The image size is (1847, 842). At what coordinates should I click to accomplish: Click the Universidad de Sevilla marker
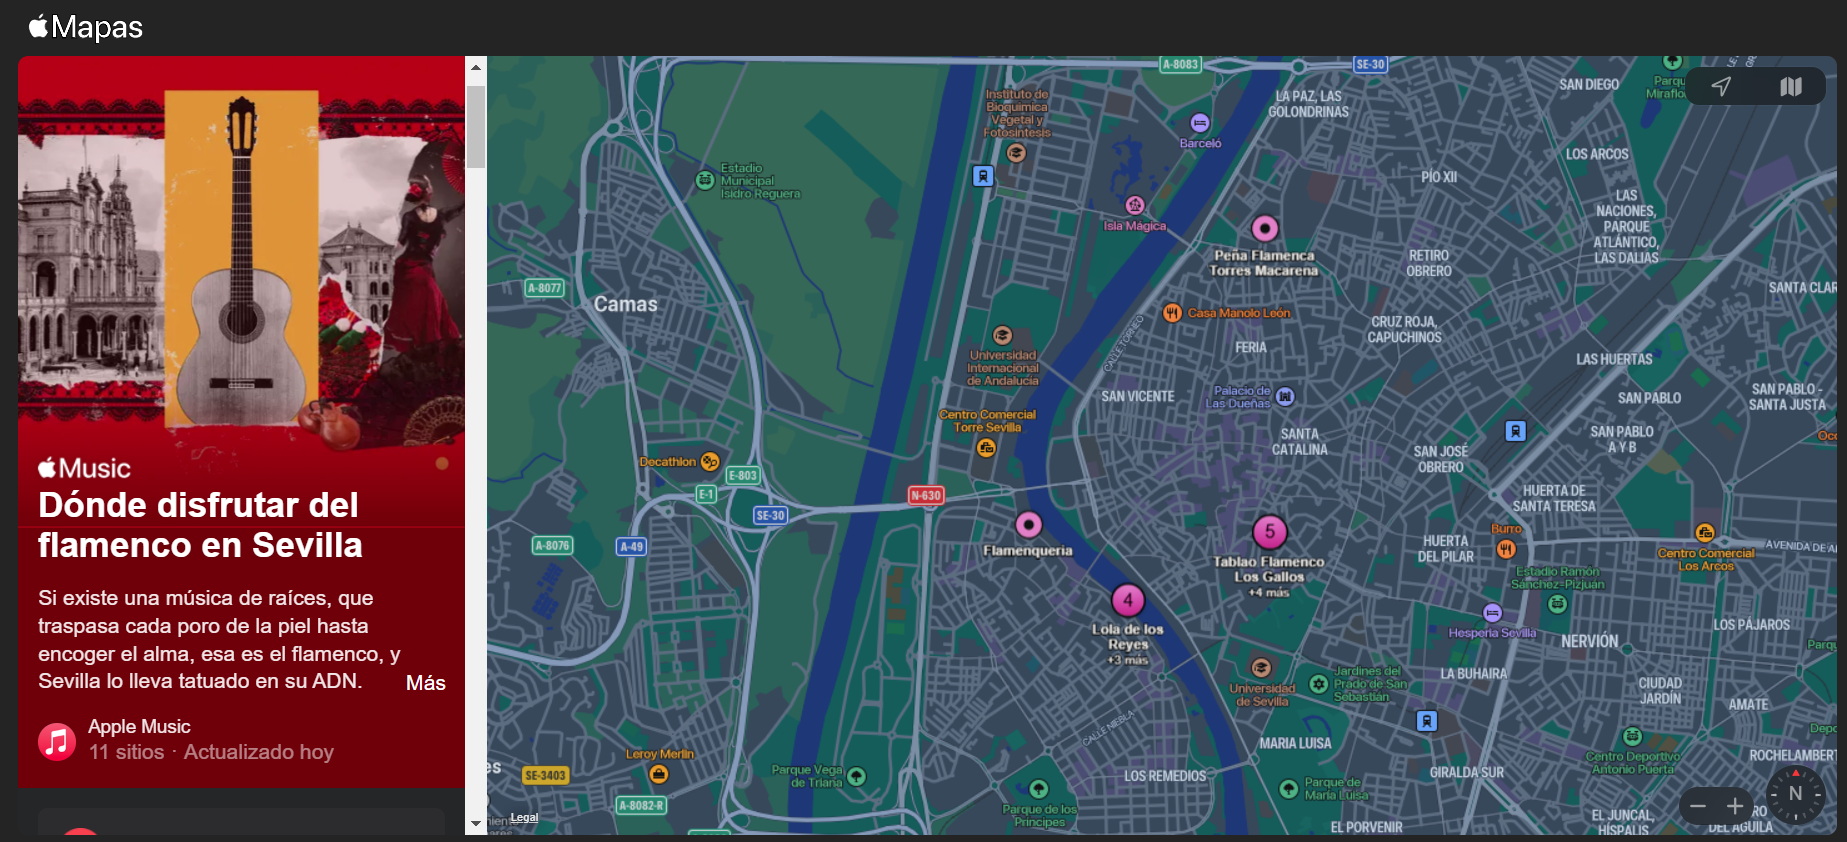[1262, 667]
